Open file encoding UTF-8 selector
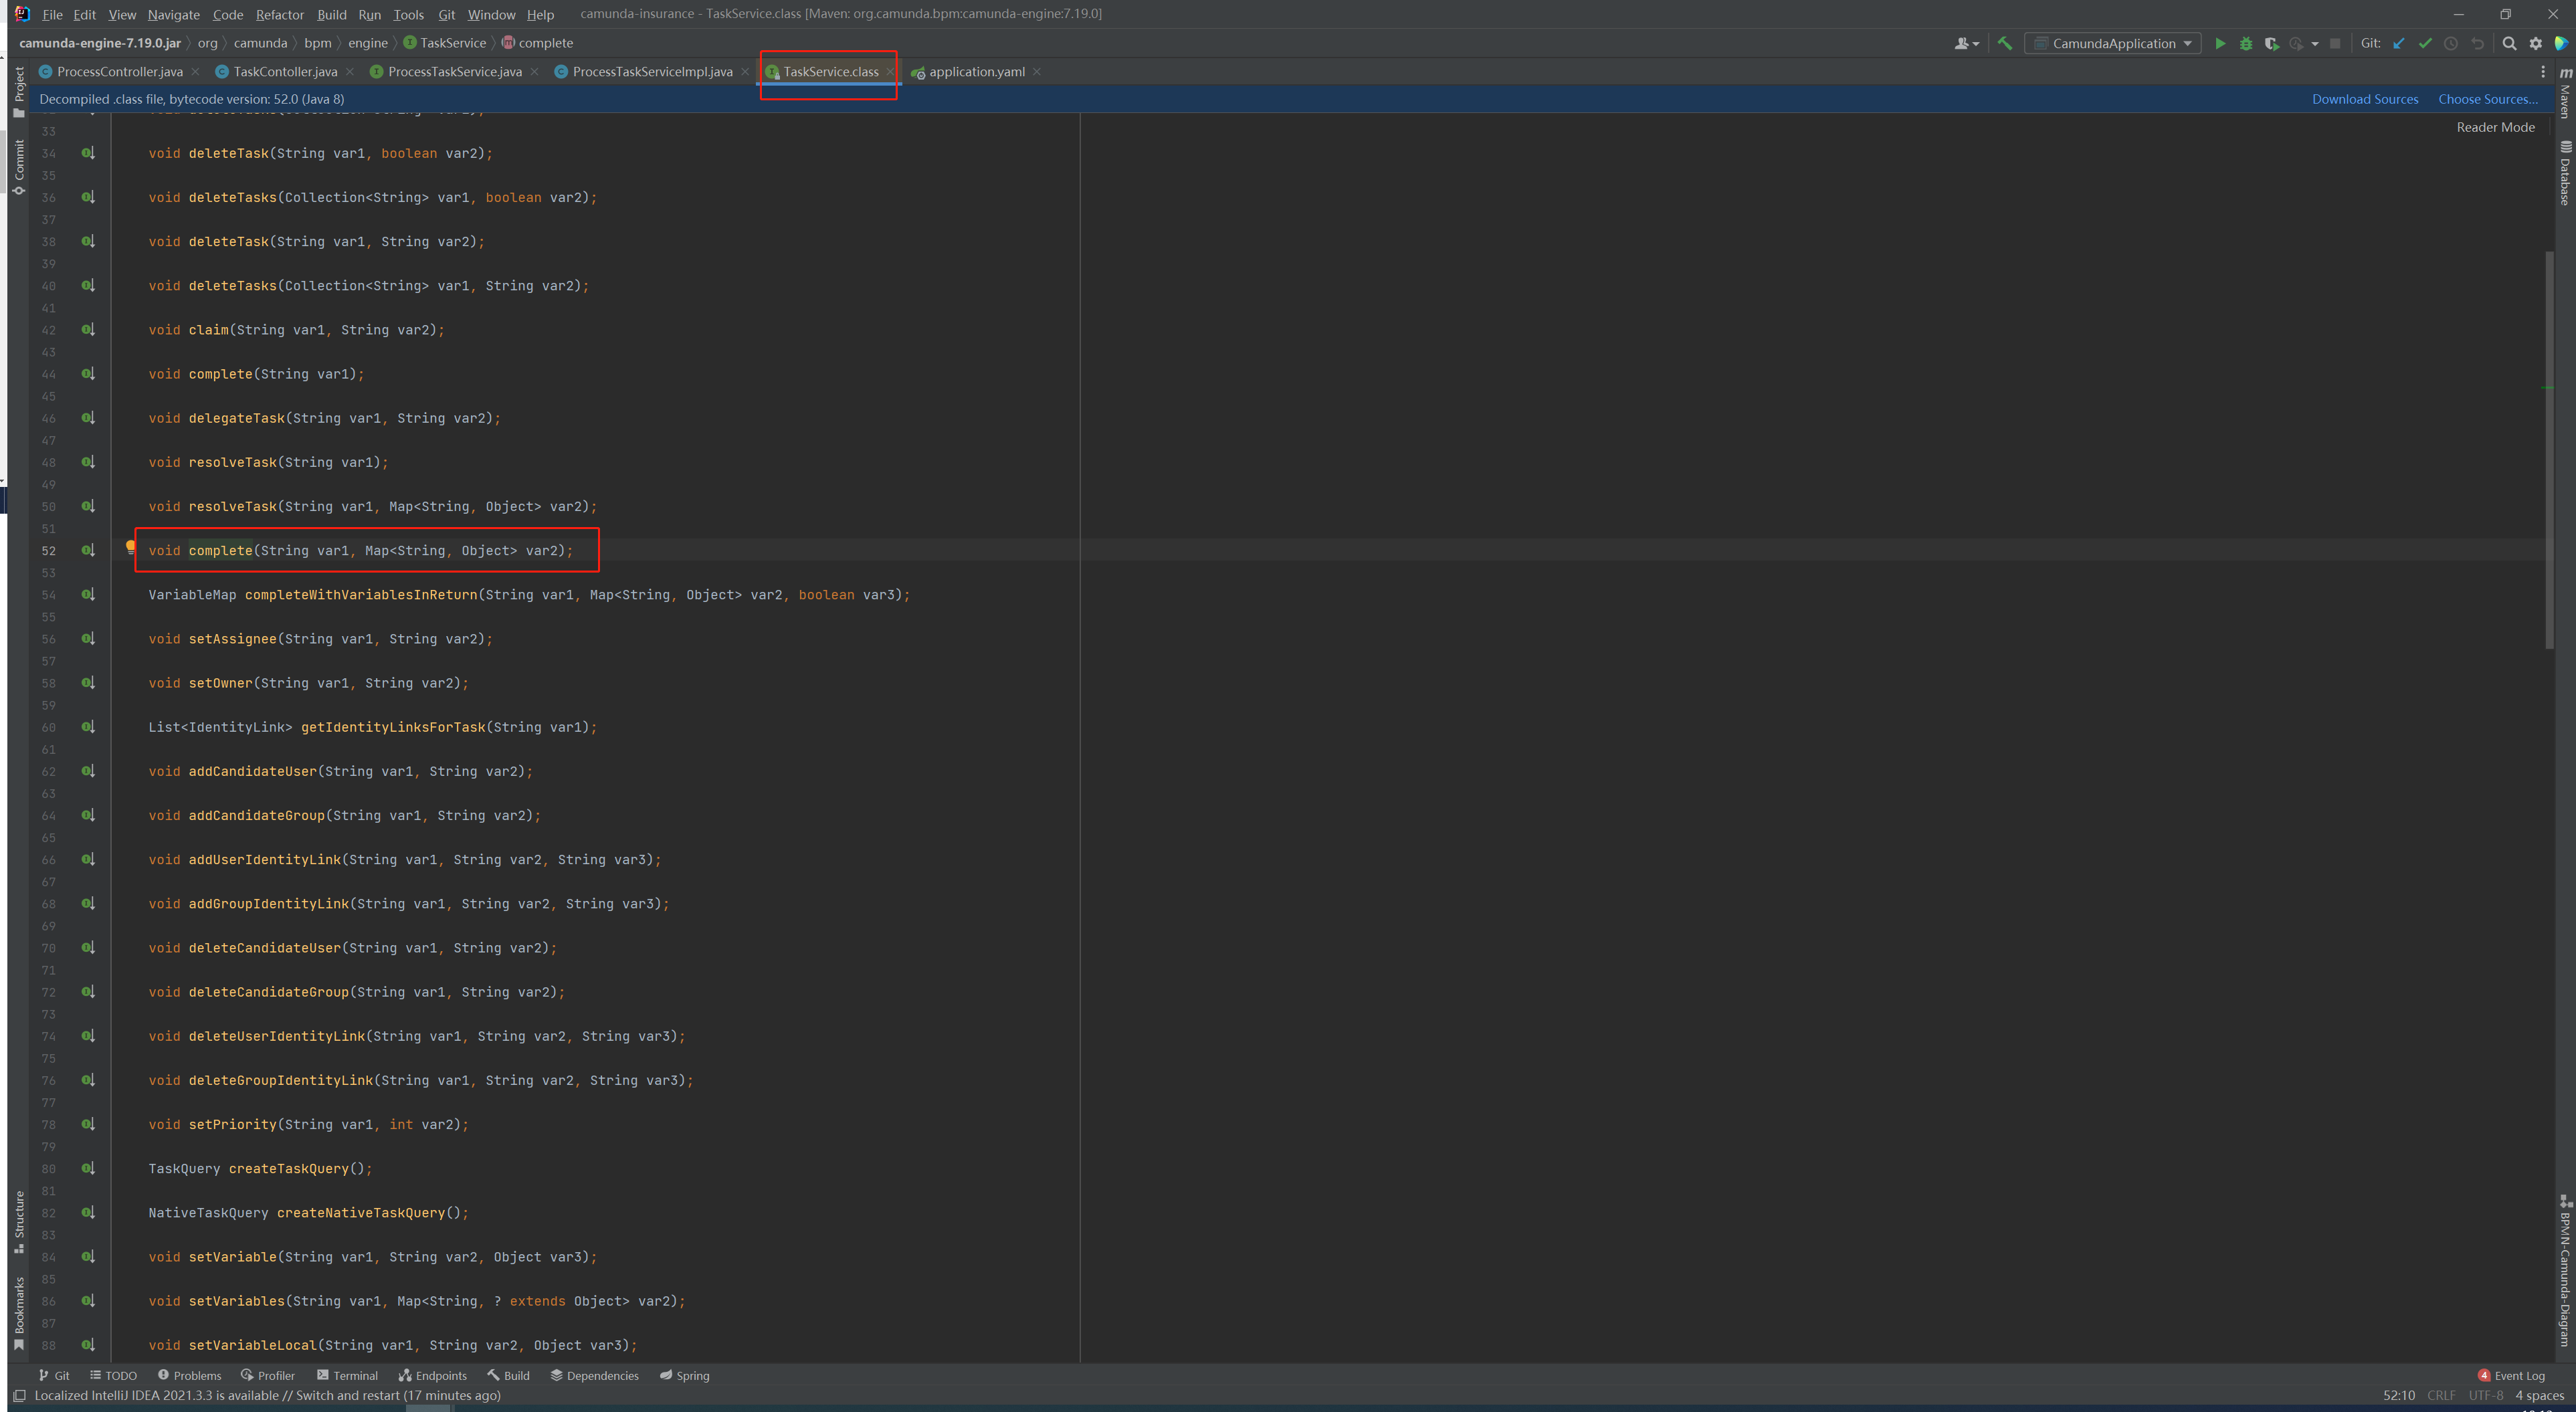 point(2485,1395)
